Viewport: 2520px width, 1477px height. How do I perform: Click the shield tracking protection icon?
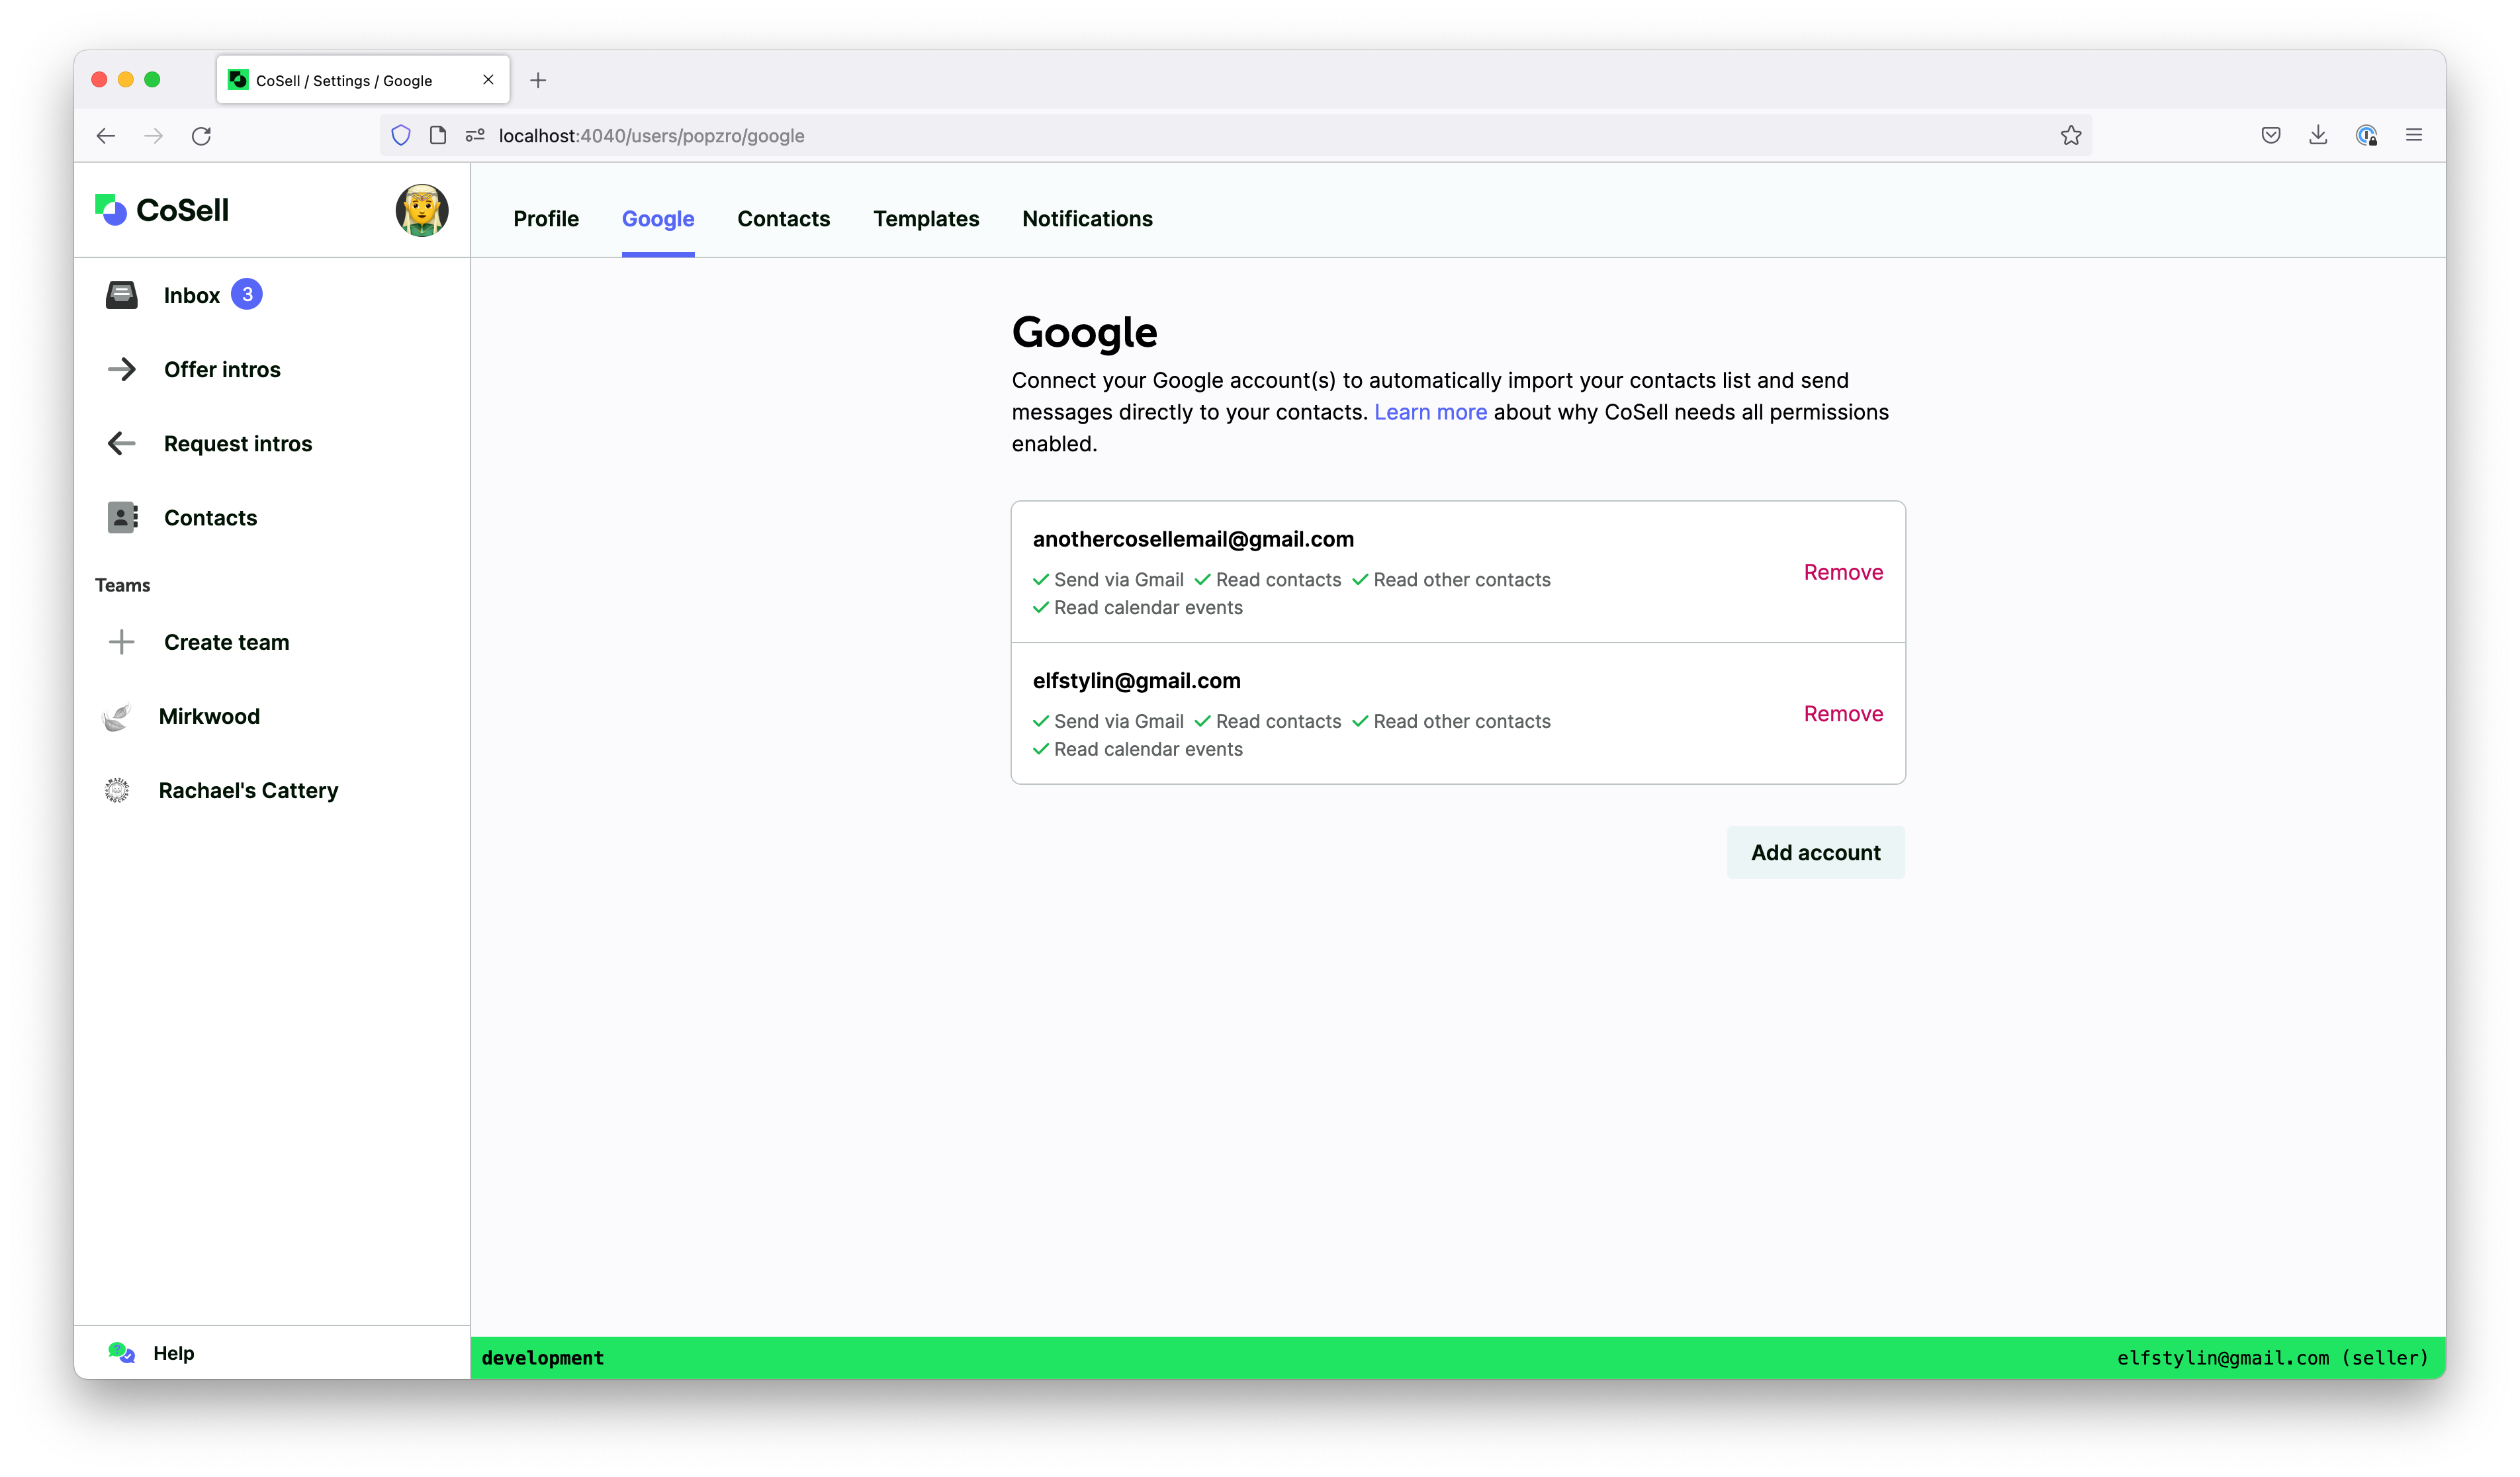(401, 136)
